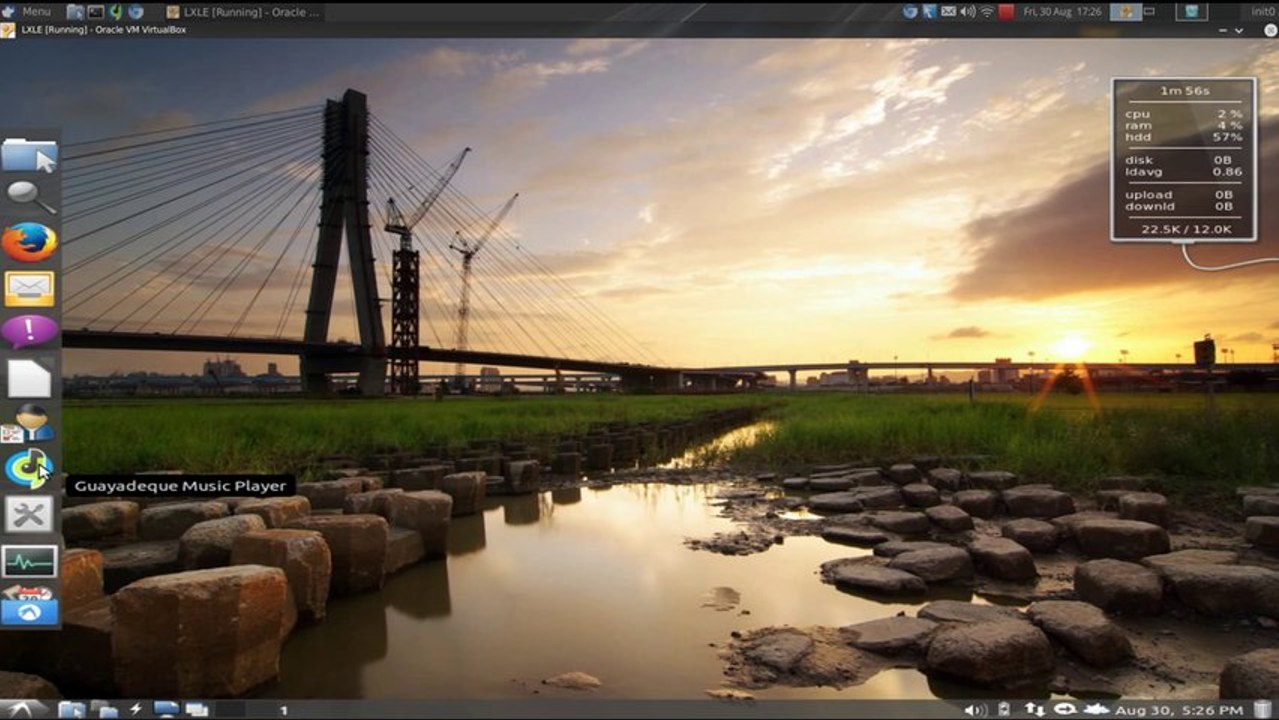This screenshot has width=1279, height=720.
Task: Click the host volume speaker icon
Action: [967, 12]
